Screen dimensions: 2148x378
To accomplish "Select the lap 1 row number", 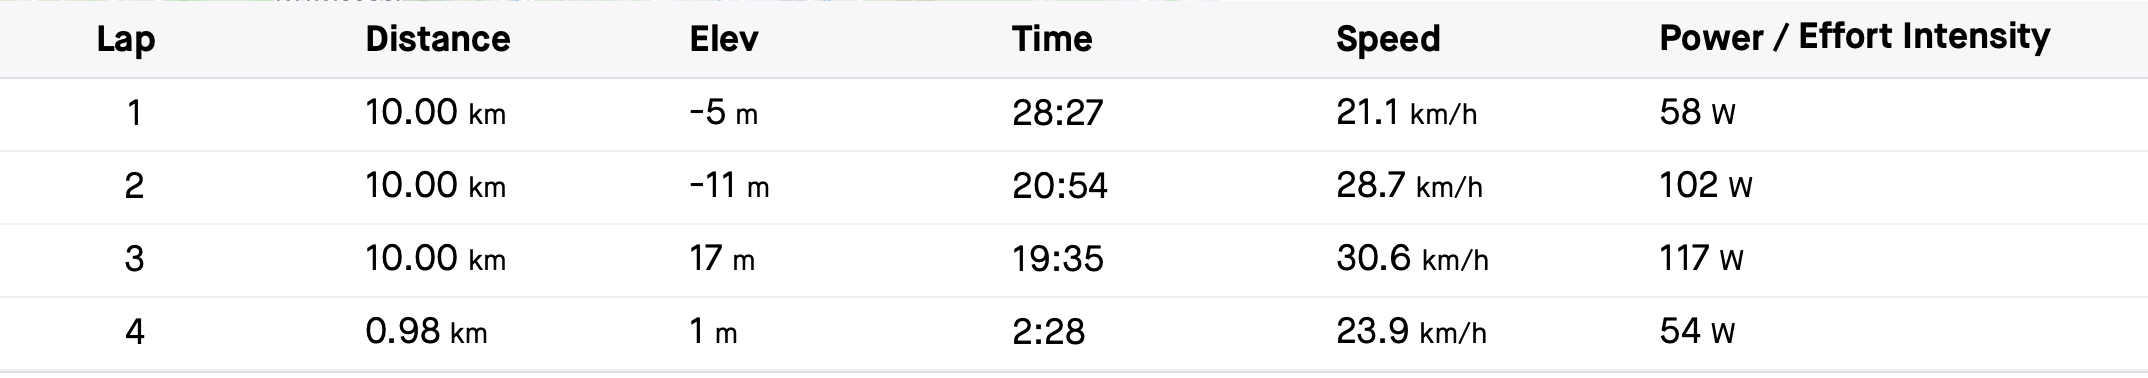I will click(x=134, y=113).
